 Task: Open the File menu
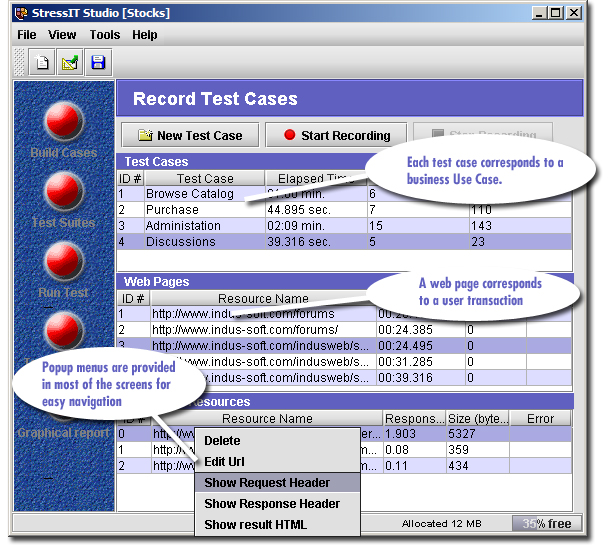(x=27, y=35)
